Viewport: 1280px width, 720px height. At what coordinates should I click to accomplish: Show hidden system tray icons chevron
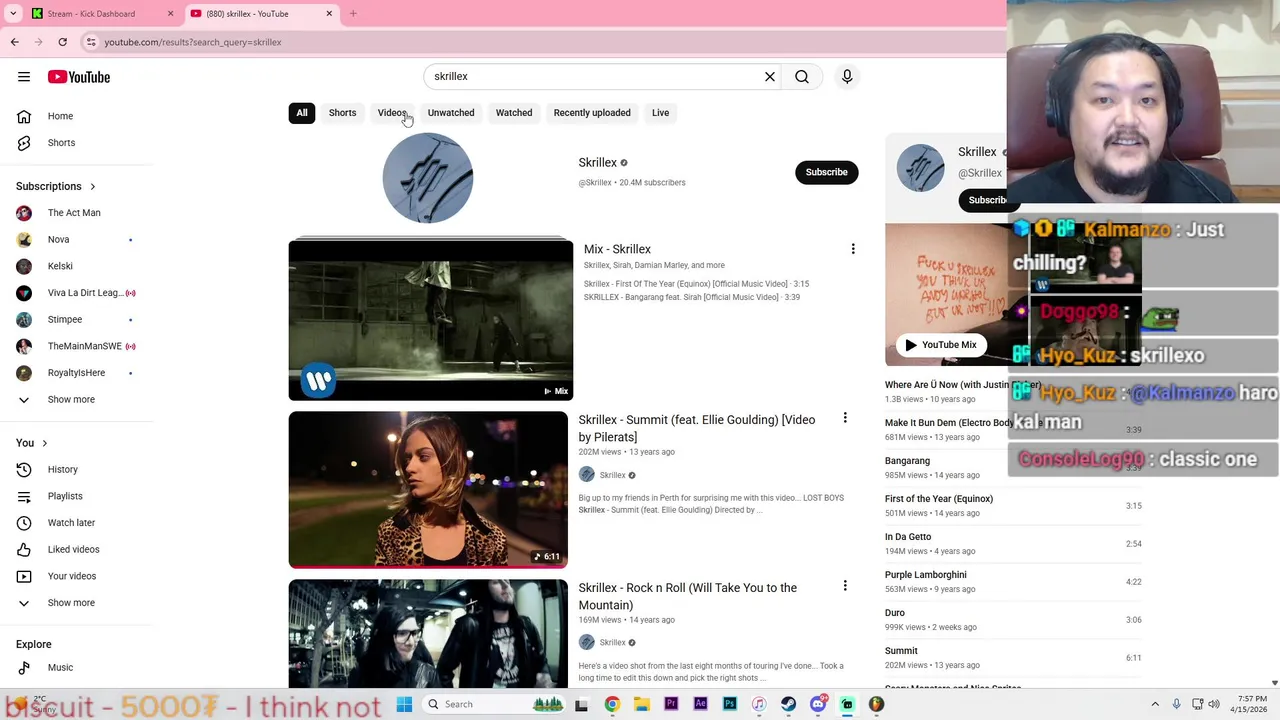point(1155,704)
